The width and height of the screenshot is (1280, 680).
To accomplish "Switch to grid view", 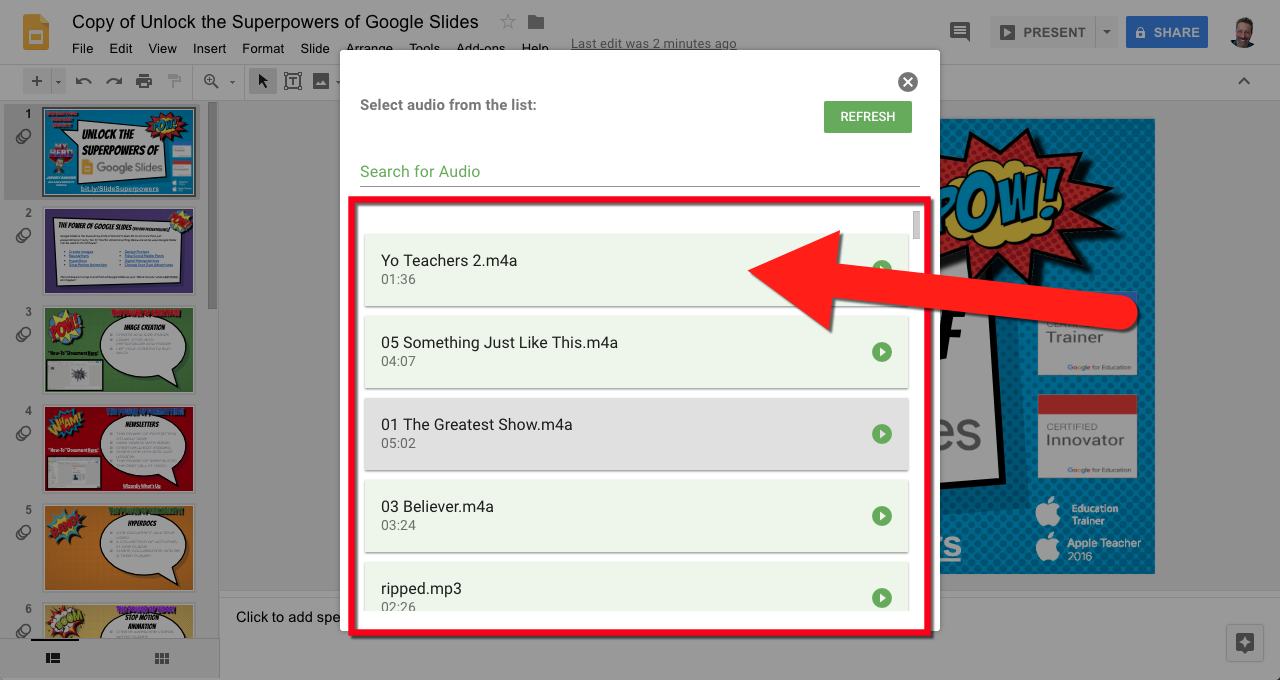I will (x=162, y=658).
